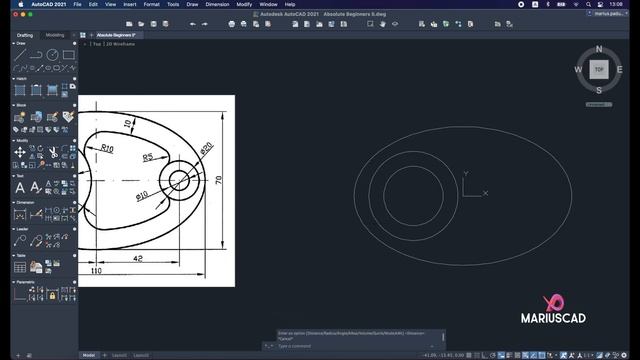Collapse the Table panel section
This screenshot has width=640, height=360.
point(13,256)
